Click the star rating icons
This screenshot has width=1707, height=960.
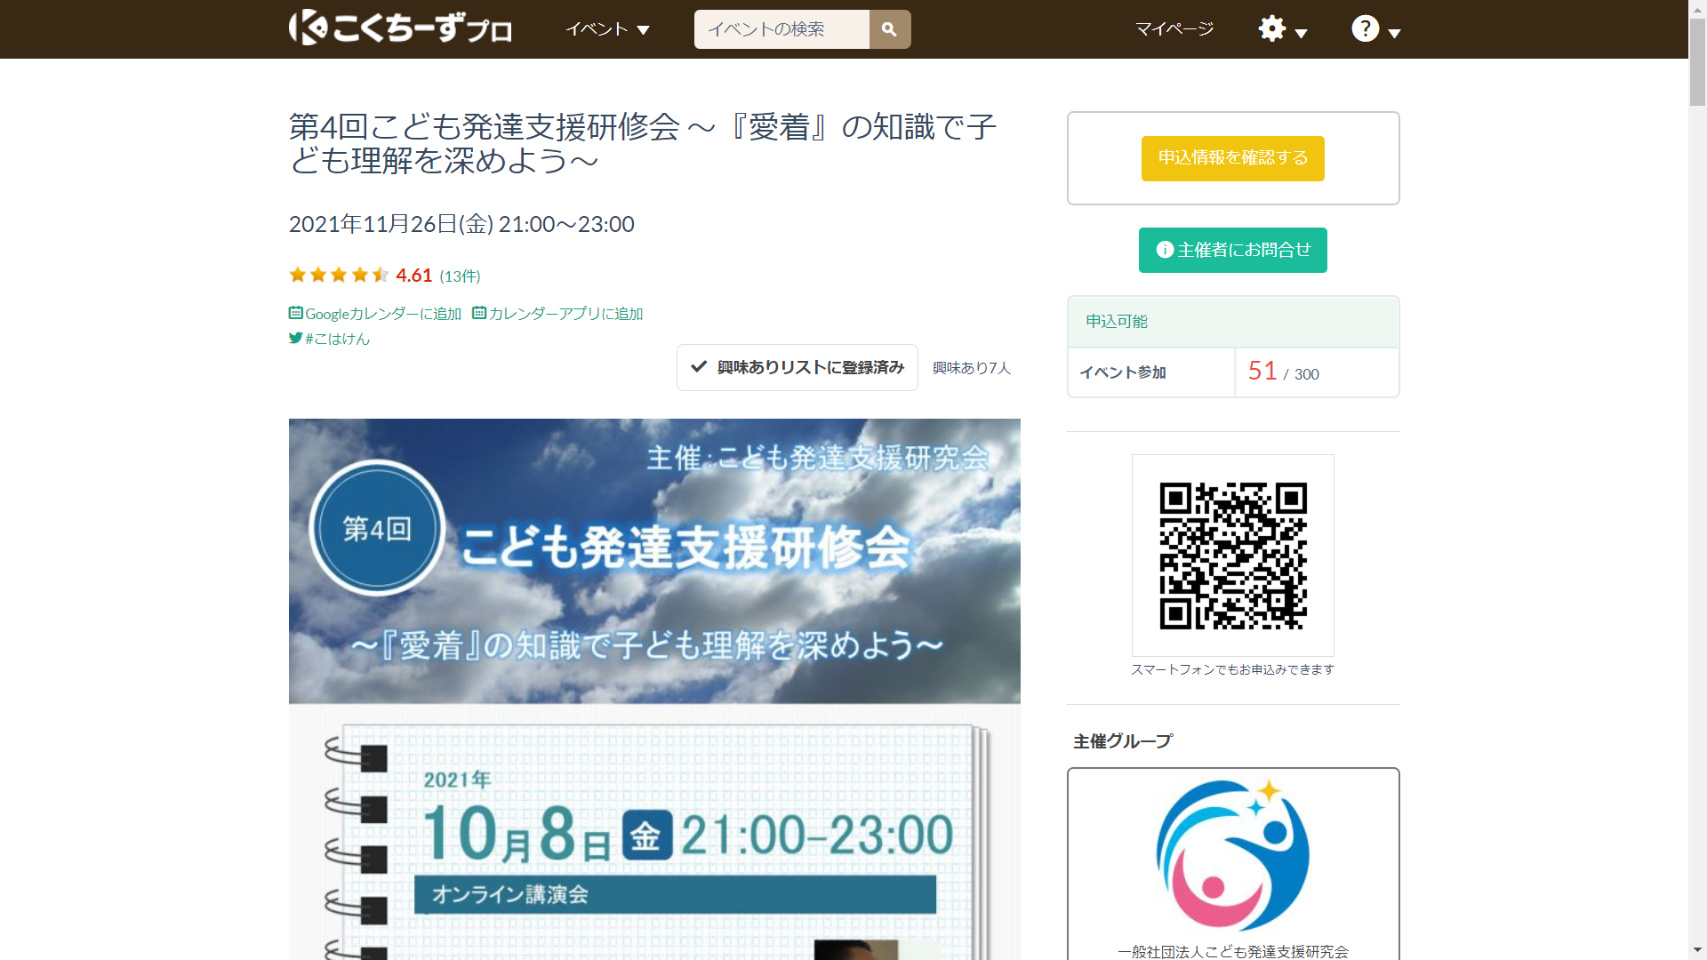[x=338, y=275]
